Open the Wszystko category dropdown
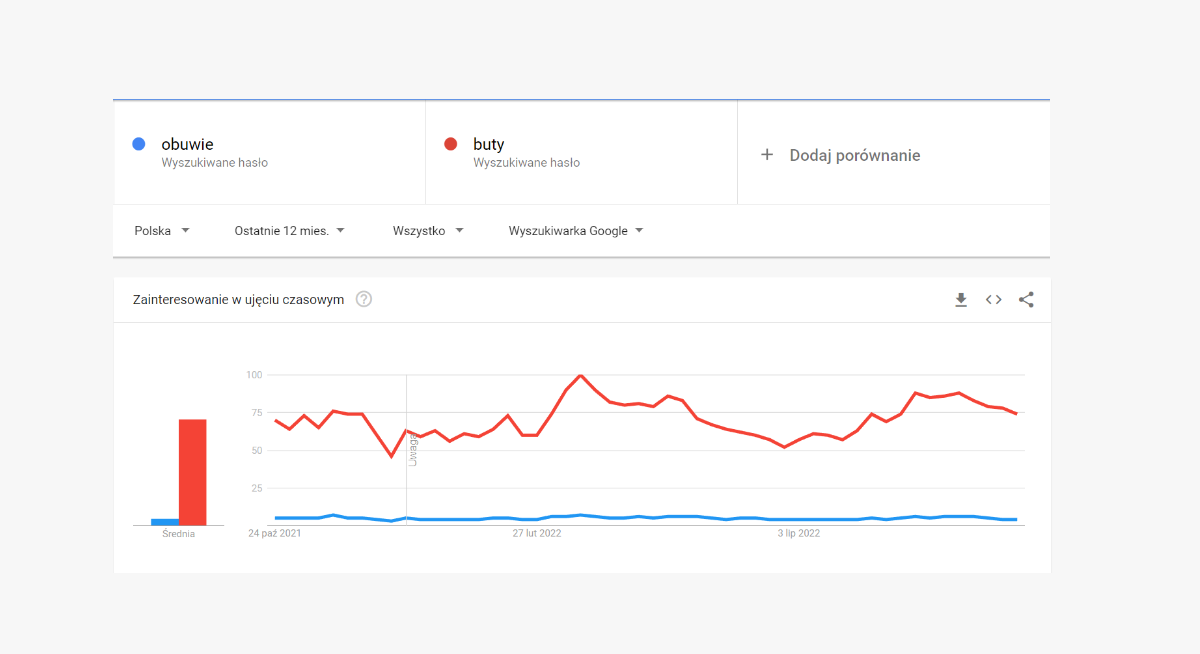The width and height of the screenshot is (1200, 654). point(428,231)
